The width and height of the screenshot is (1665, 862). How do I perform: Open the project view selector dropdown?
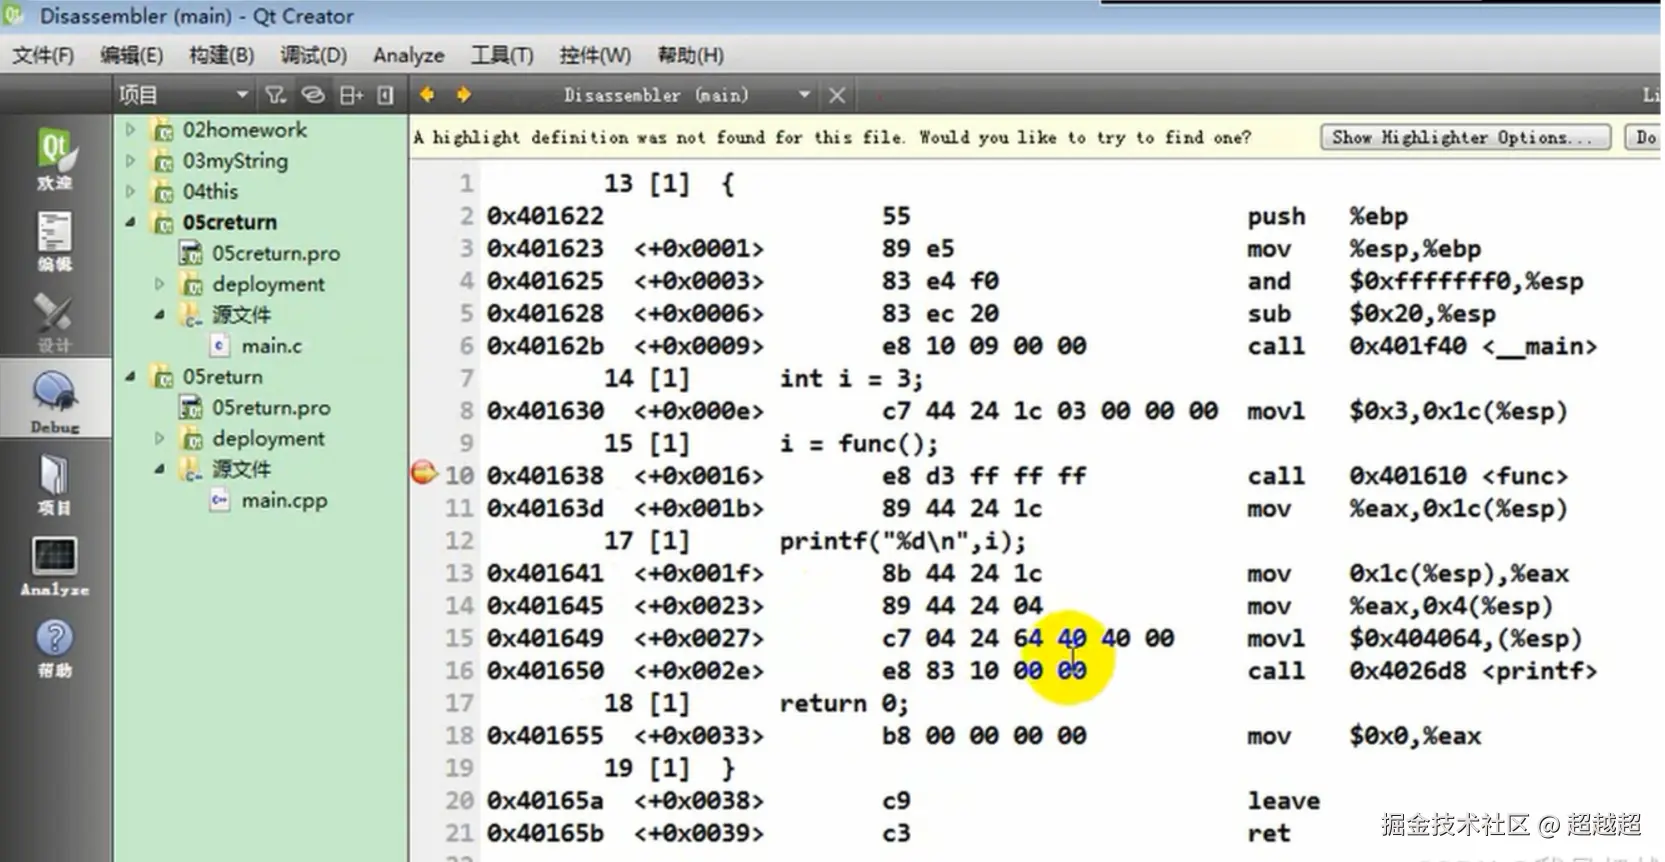[x=184, y=95]
